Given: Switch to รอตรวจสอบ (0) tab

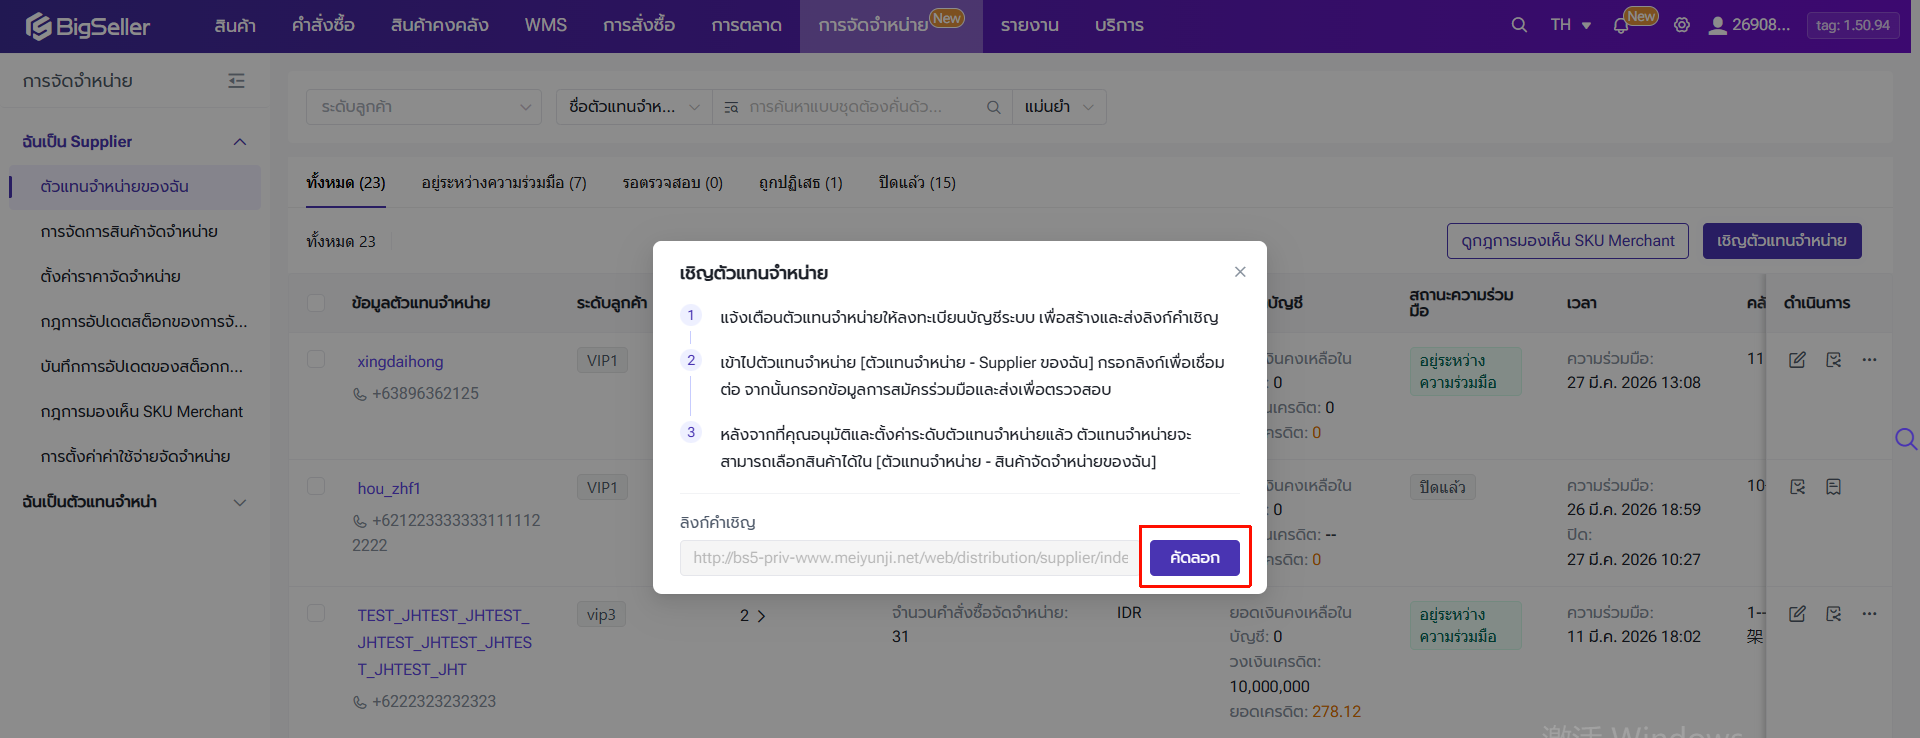Looking at the screenshot, I should tap(672, 183).
